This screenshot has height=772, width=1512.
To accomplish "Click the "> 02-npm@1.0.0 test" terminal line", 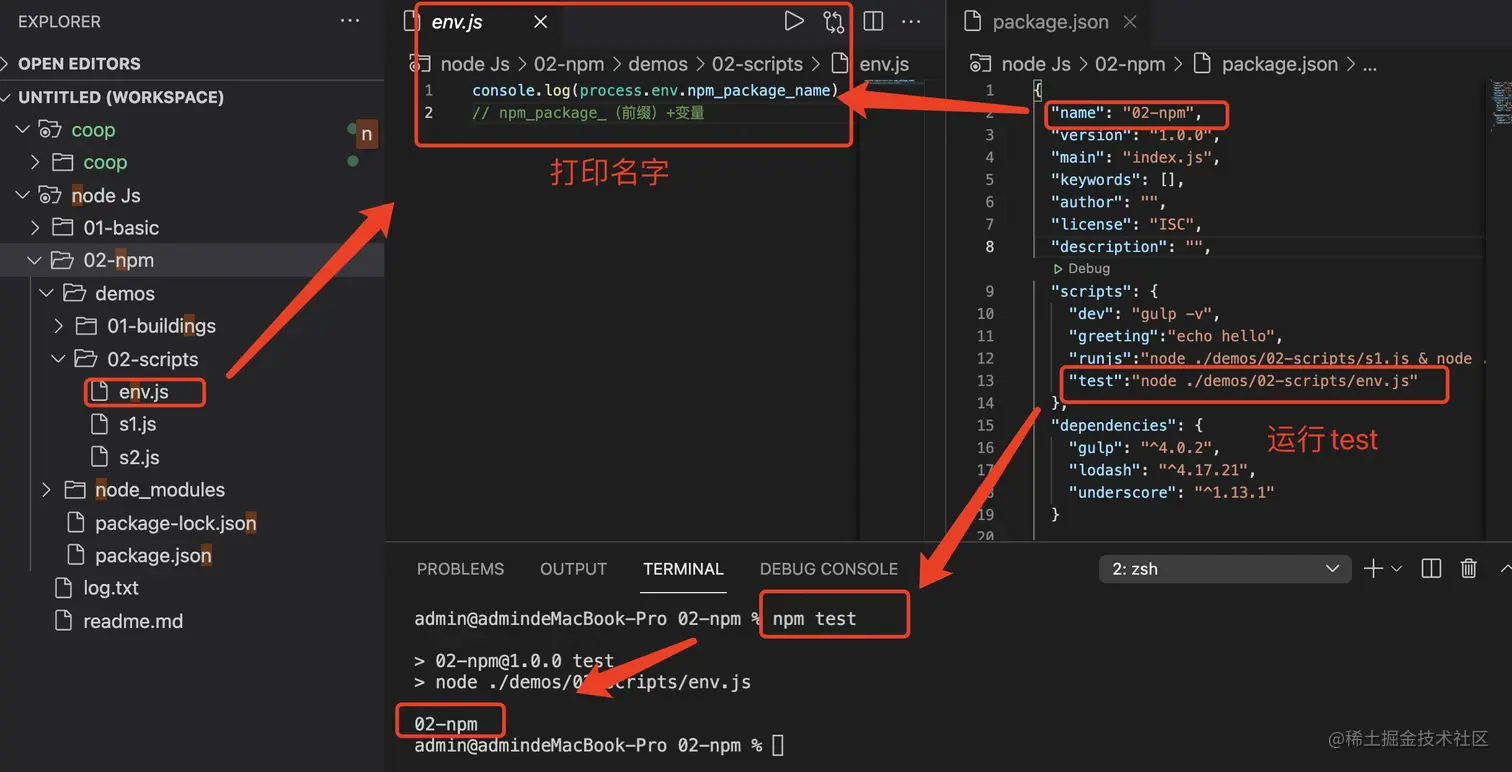I will tap(514, 661).
